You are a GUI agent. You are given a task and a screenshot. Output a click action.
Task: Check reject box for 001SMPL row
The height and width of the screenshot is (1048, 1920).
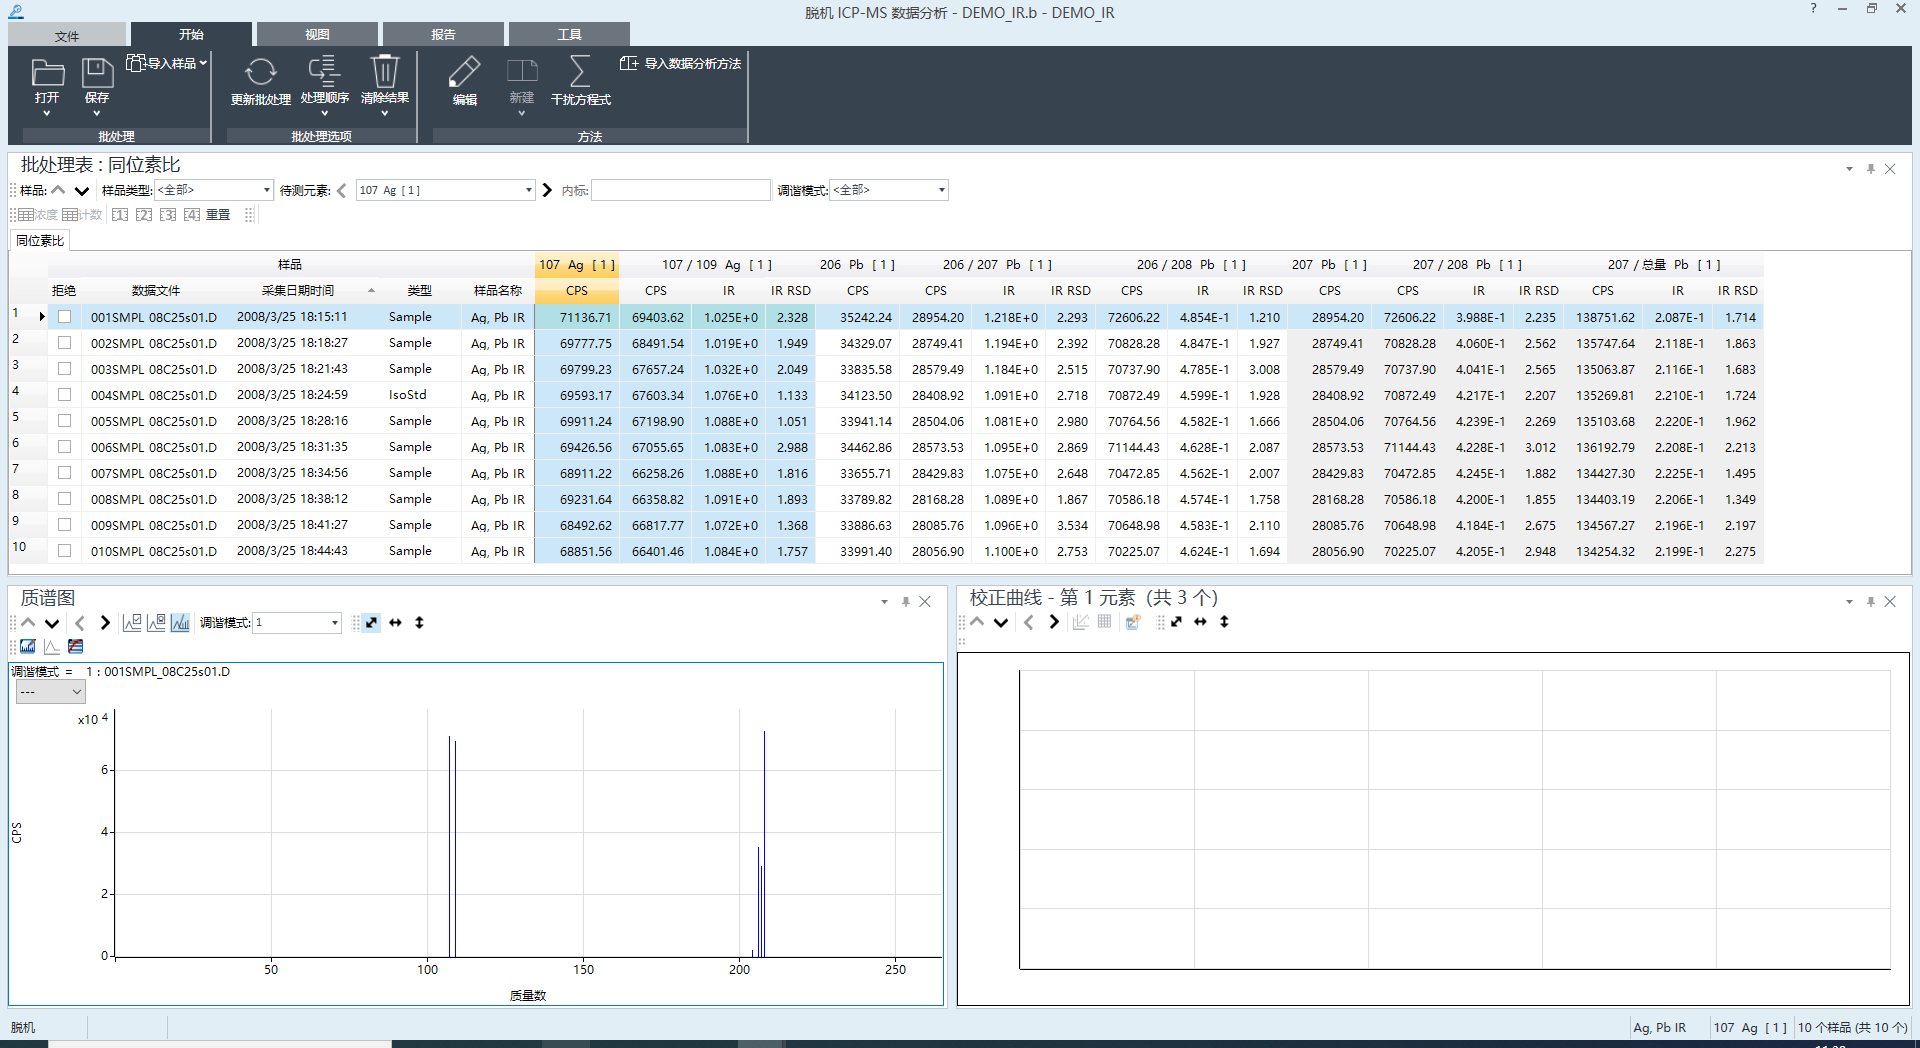click(65, 317)
